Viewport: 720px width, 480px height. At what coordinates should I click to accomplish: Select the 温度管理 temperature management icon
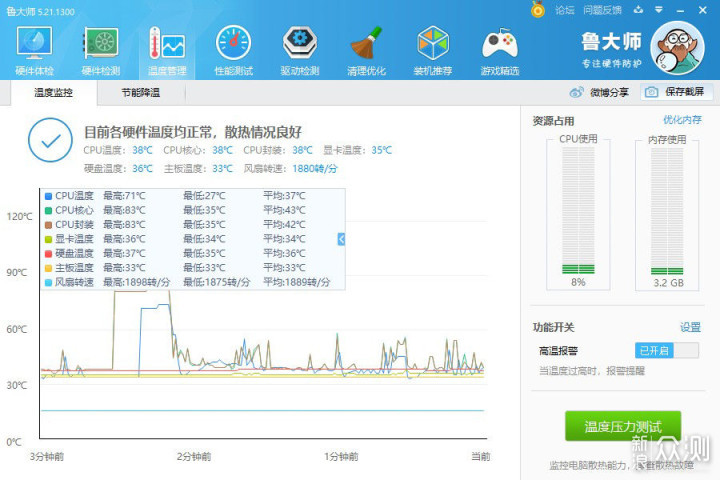click(167, 51)
